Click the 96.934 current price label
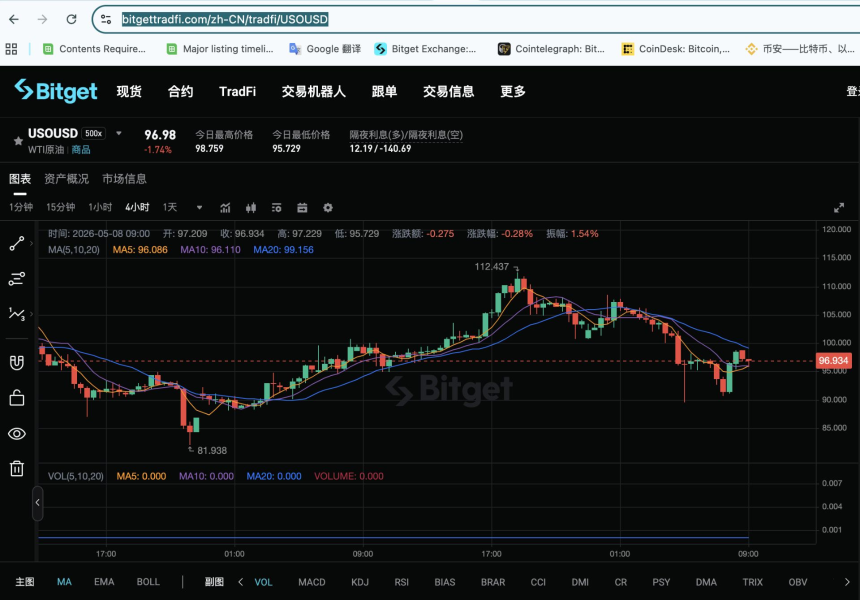 833,360
